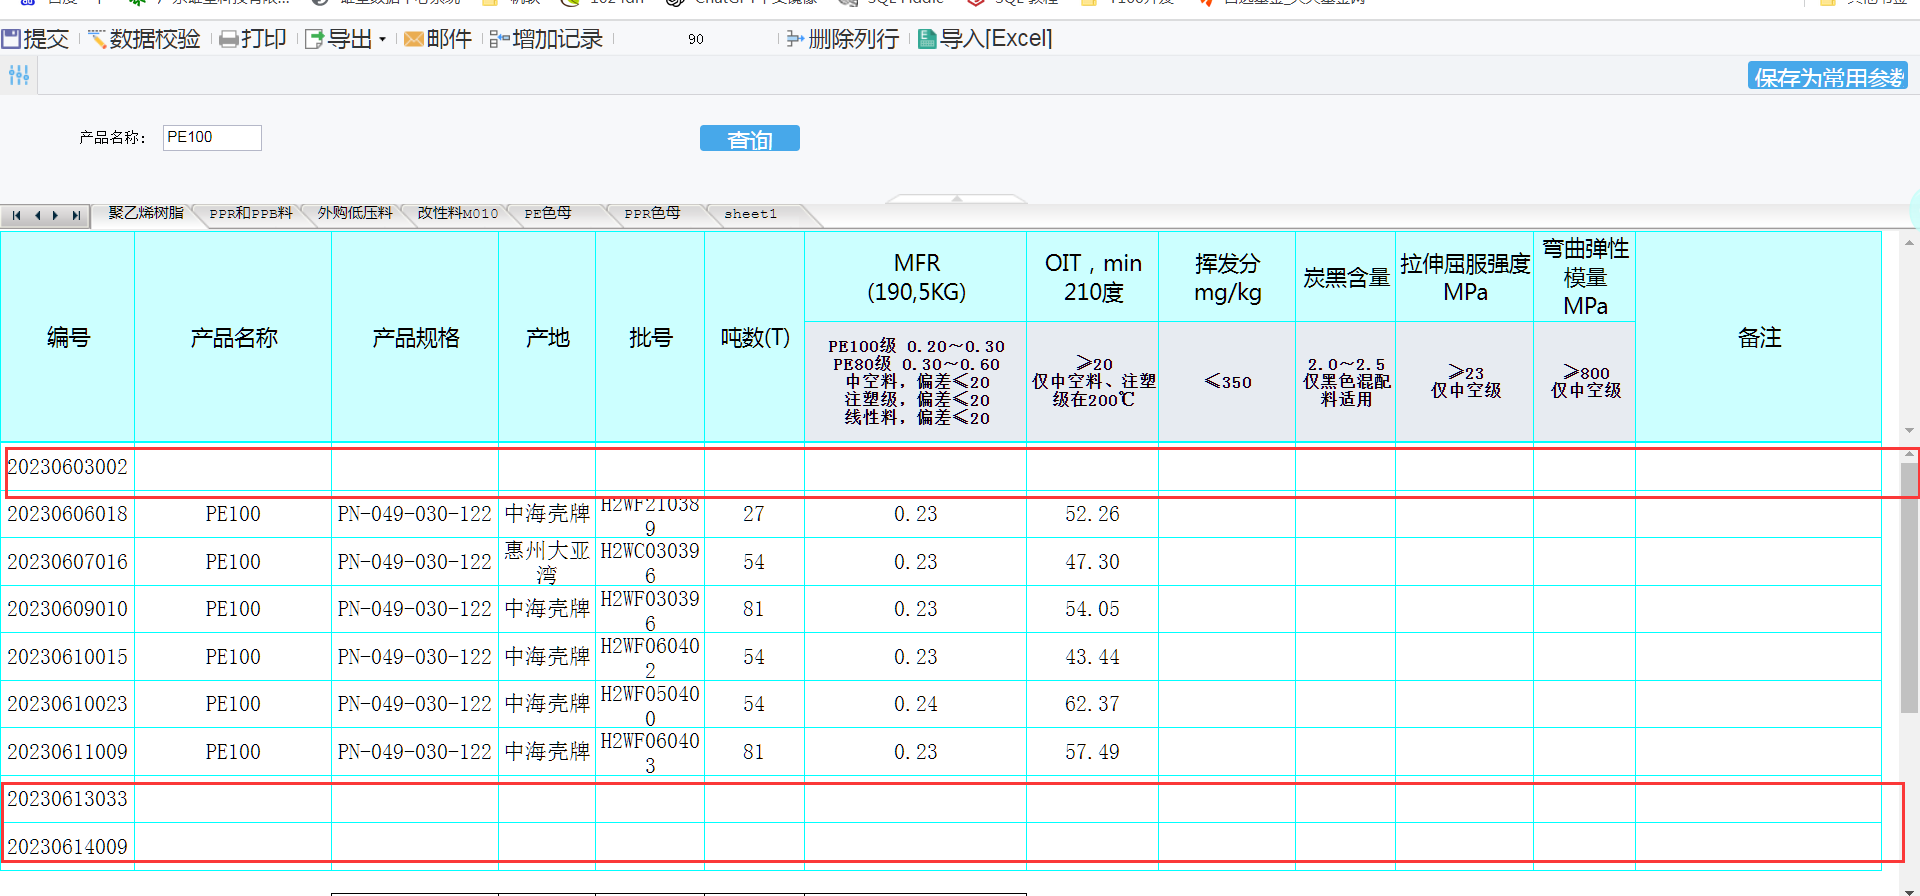Image resolution: width=1920 pixels, height=896 pixels.
Task: Open the 改性料M010 sheet tab
Action: [458, 214]
